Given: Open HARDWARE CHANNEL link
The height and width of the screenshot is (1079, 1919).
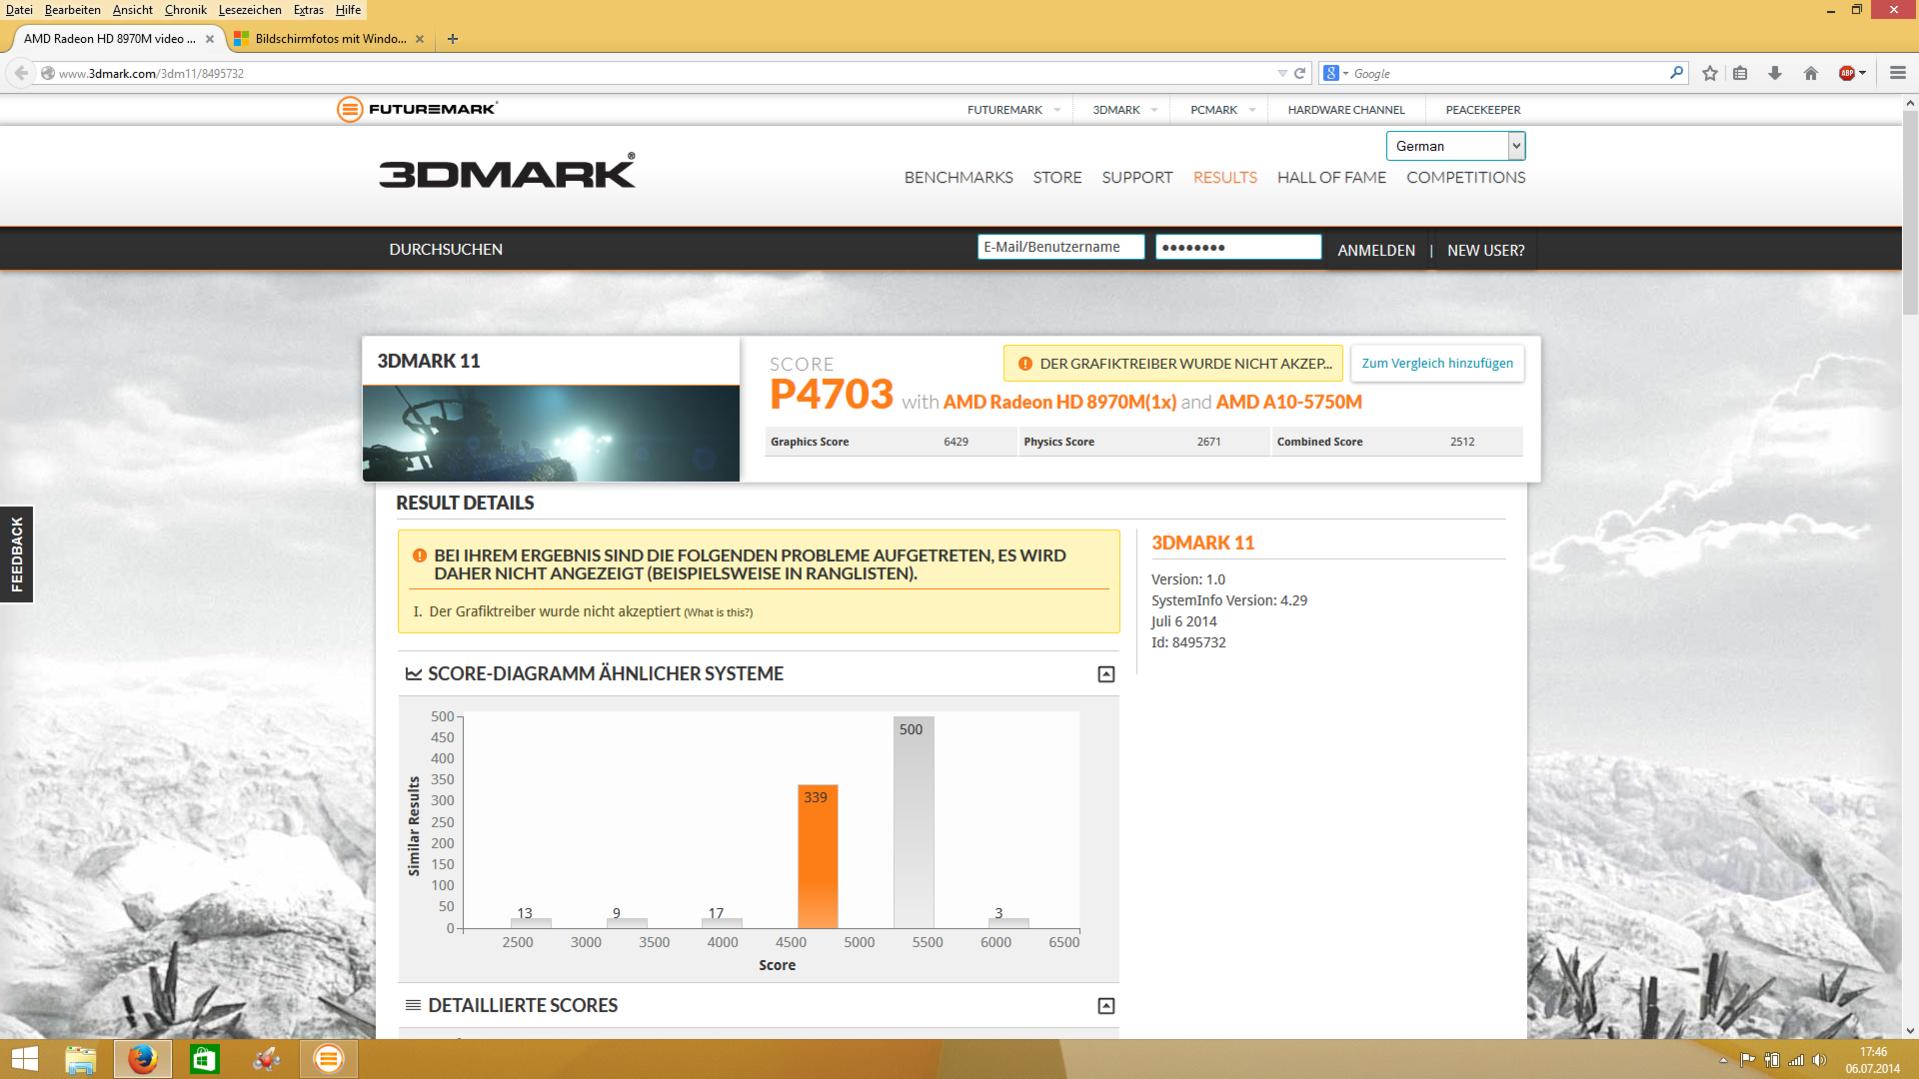Looking at the screenshot, I should pyautogui.click(x=1346, y=109).
